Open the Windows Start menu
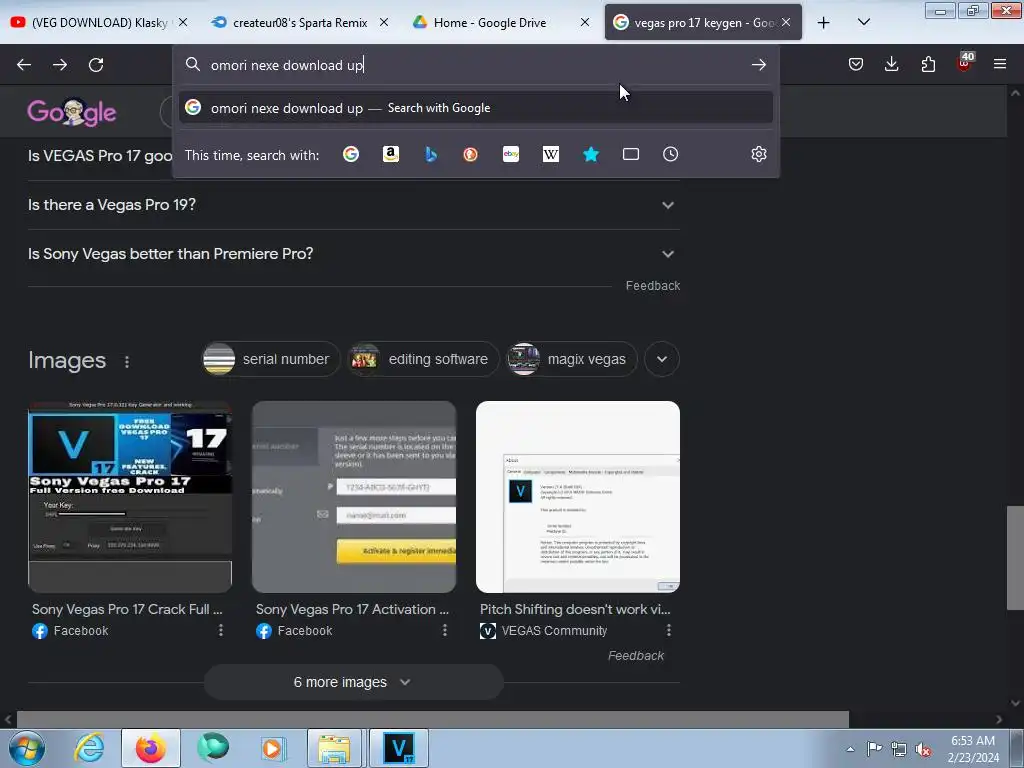Screen dimensions: 1024x768 tap(26, 748)
